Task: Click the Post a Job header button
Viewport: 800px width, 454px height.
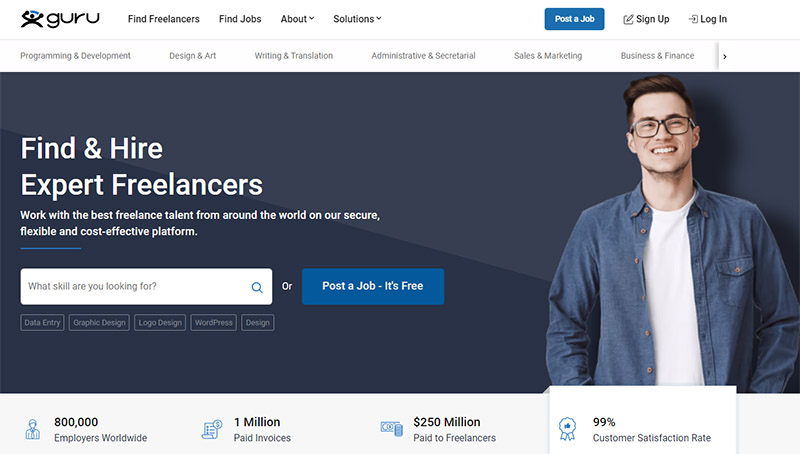Action: click(574, 19)
